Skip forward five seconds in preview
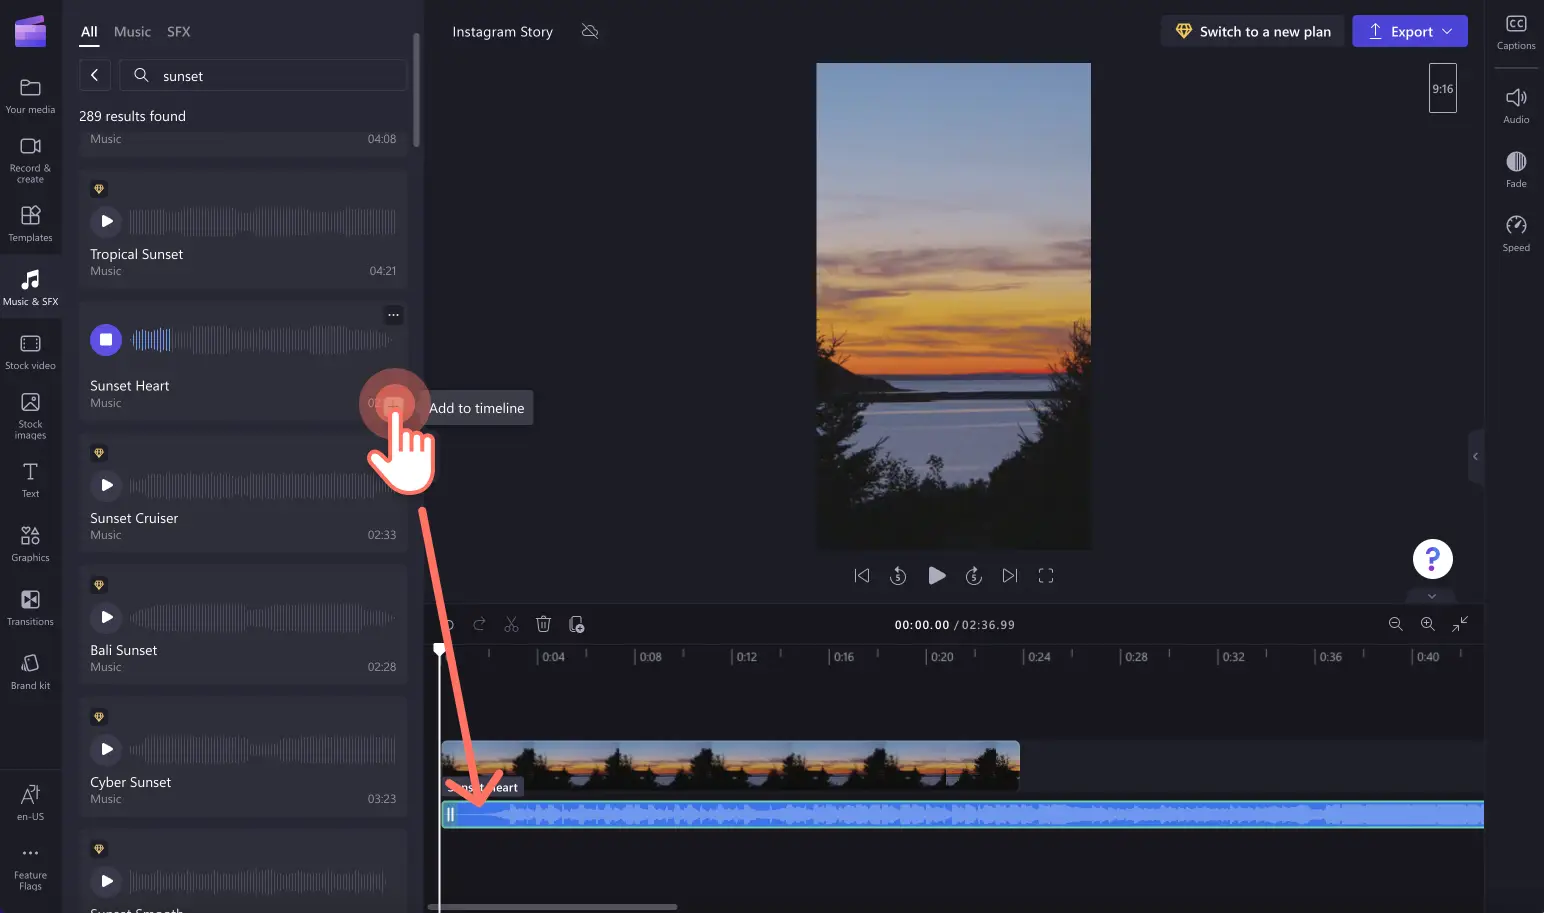 [x=973, y=575]
